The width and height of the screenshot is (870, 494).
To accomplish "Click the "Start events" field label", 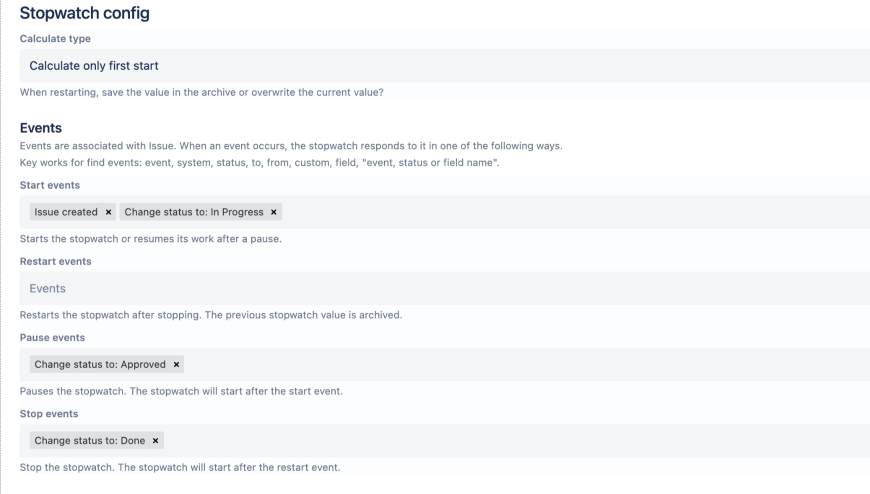I will [x=50, y=185].
